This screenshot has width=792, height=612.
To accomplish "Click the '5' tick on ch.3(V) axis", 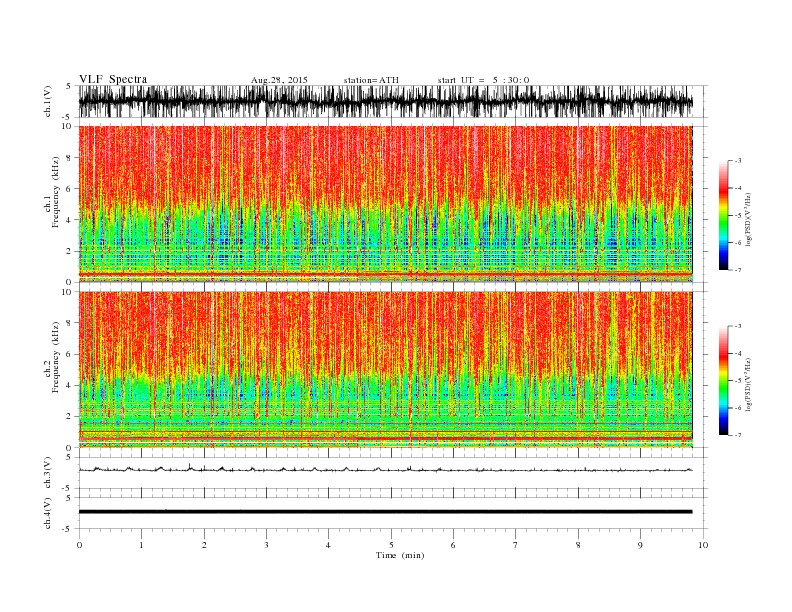I will (69, 457).
